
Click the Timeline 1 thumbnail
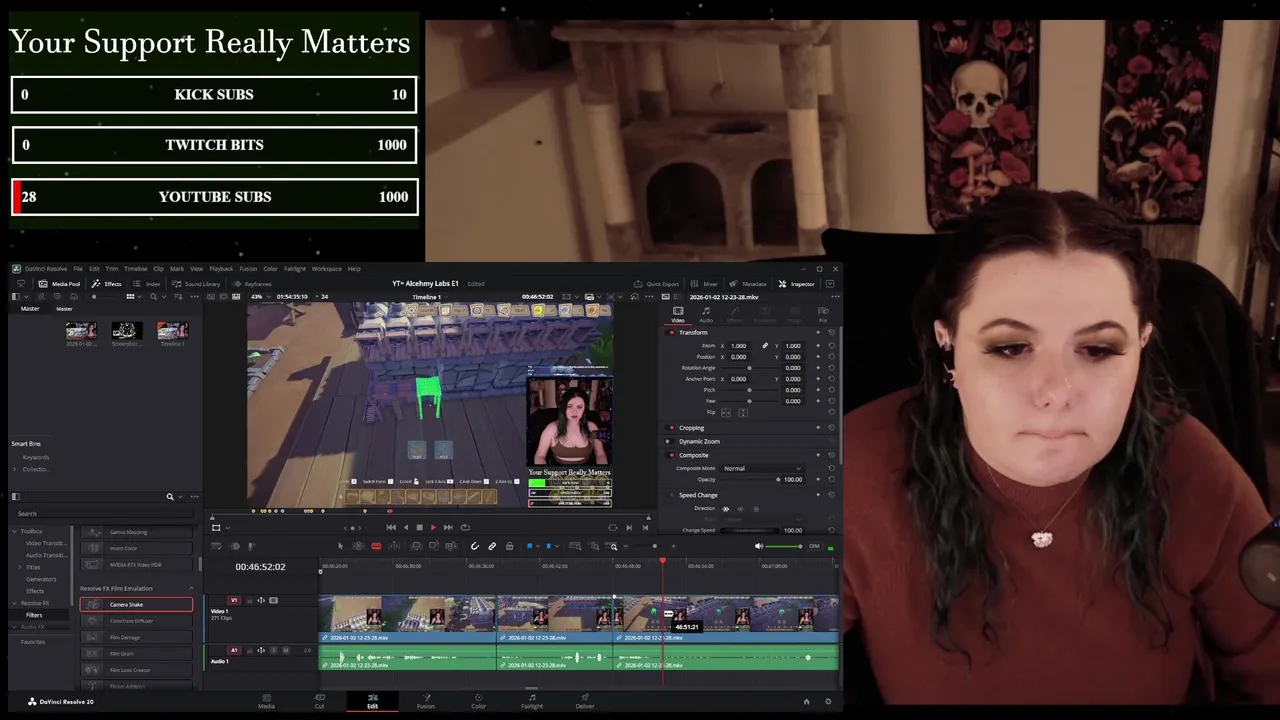[172, 330]
